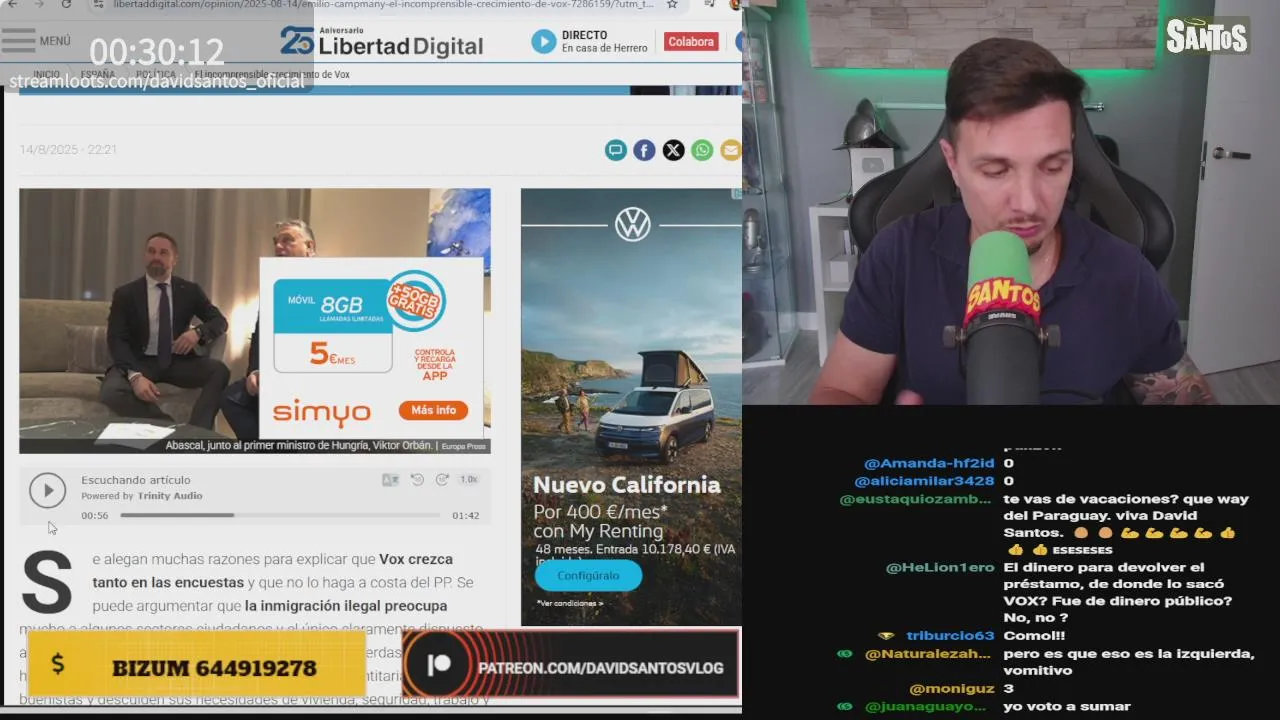Reload the browser page
The height and width of the screenshot is (720, 1280).
pyautogui.click(x=66, y=4)
